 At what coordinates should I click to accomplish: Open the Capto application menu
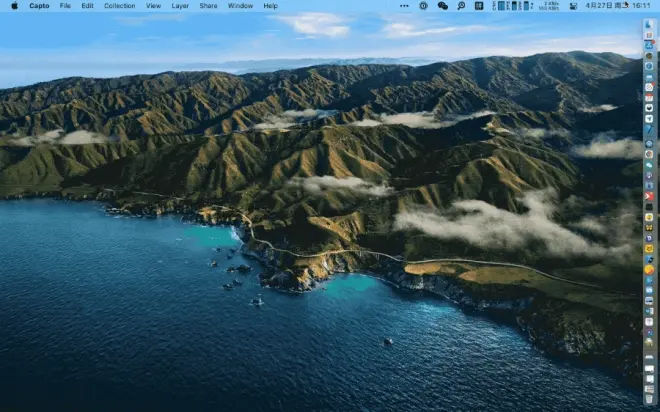pos(39,6)
